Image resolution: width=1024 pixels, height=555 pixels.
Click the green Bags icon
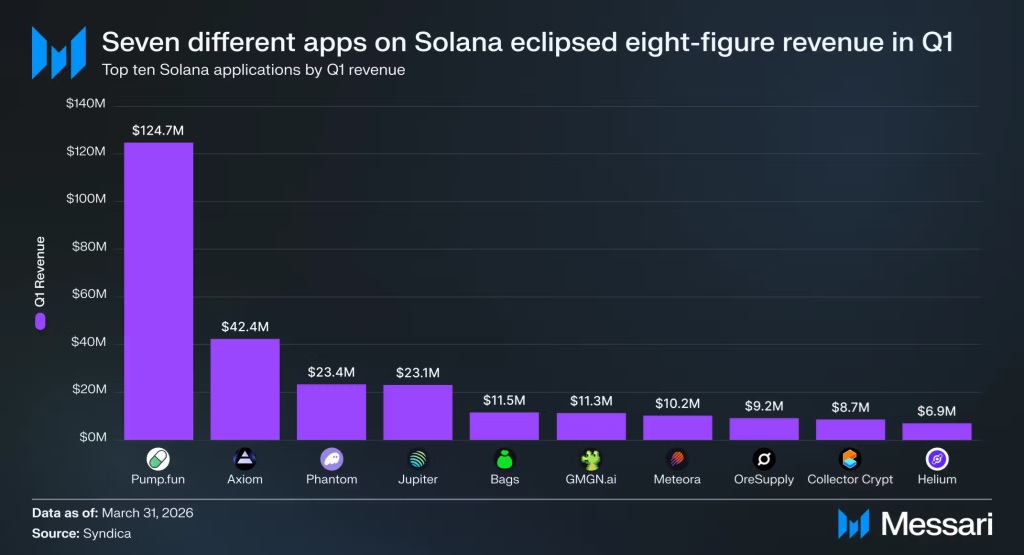[x=504, y=459]
